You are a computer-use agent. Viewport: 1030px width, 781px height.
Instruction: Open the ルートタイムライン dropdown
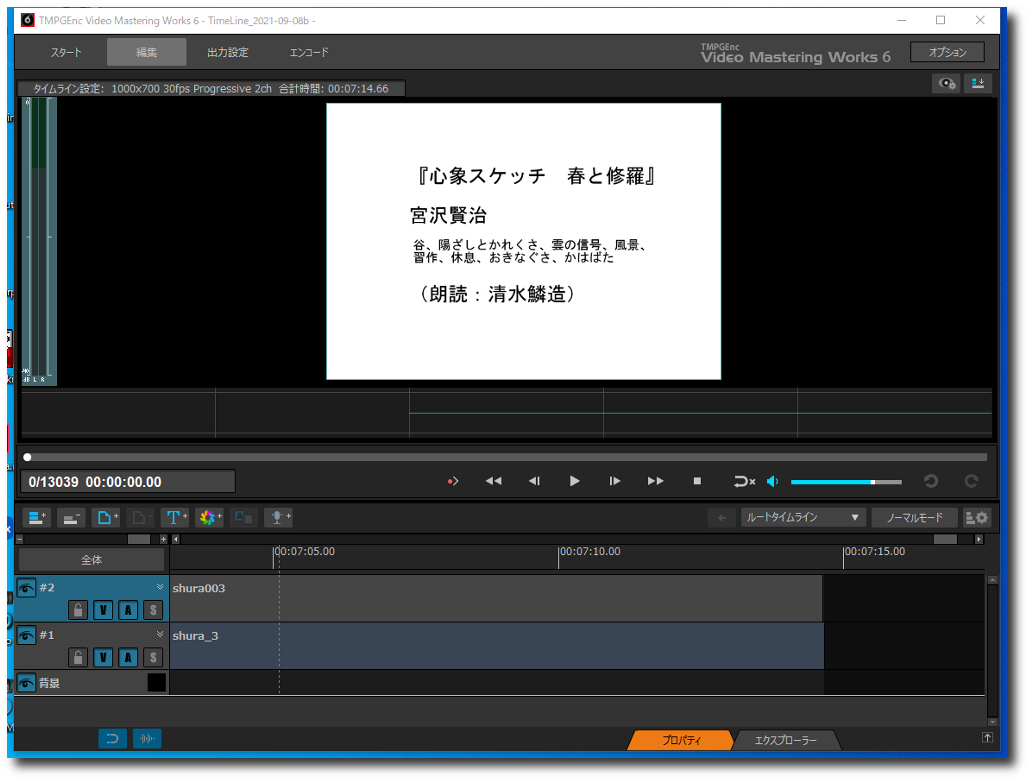pos(802,517)
